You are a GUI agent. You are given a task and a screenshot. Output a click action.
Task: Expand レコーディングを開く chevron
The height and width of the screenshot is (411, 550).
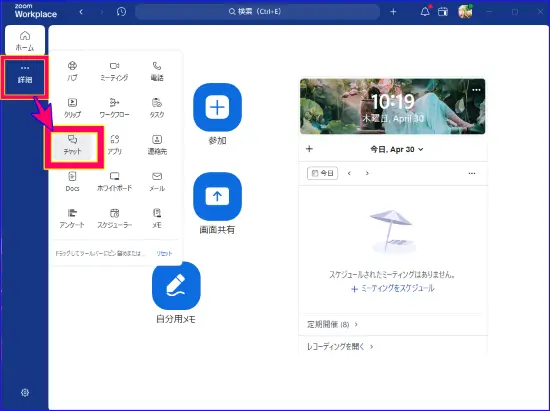point(371,346)
